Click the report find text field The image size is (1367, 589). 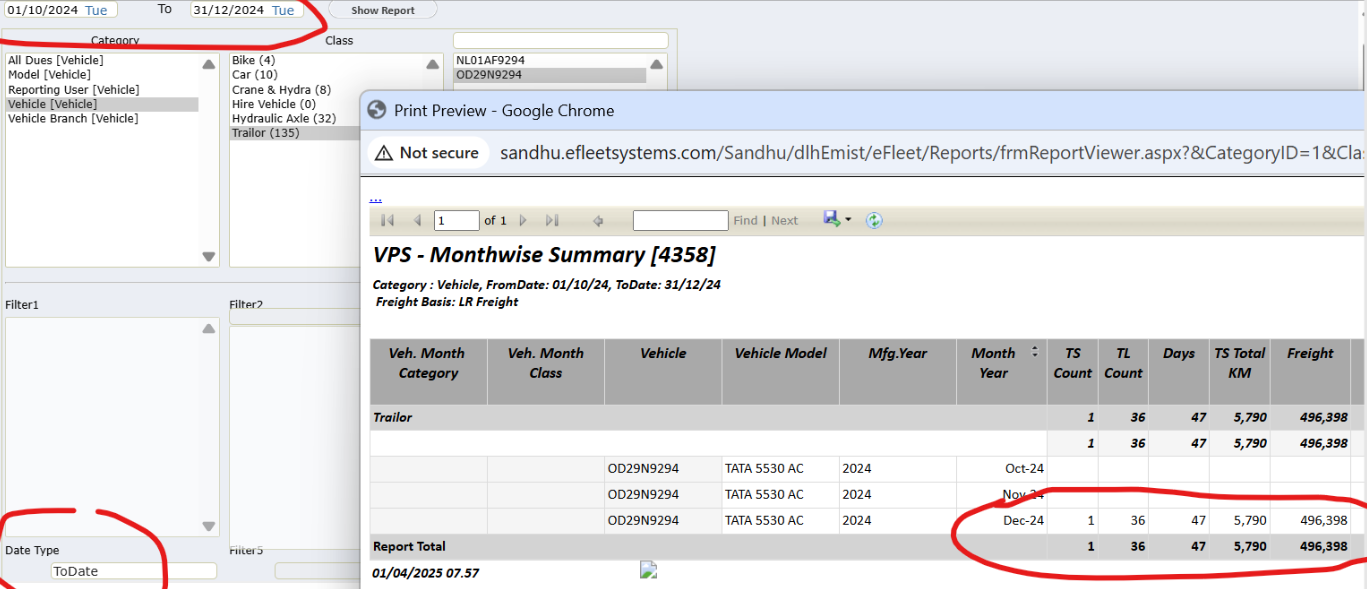(680, 221)
